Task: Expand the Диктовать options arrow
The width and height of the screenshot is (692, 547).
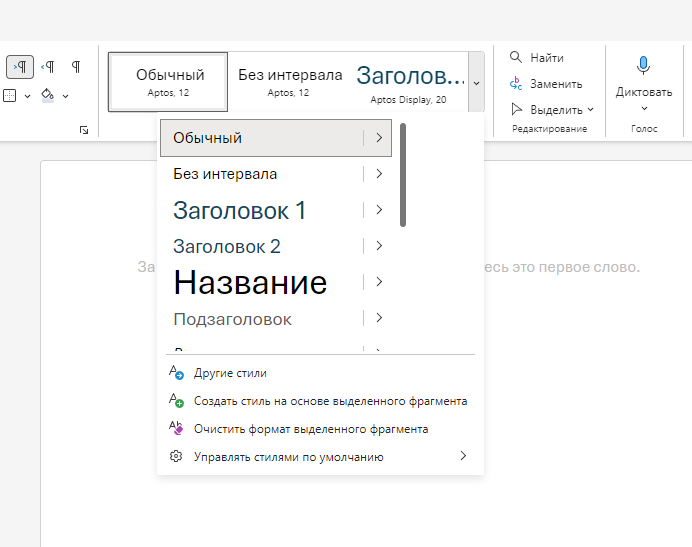Action: click(x=643, y=108)
